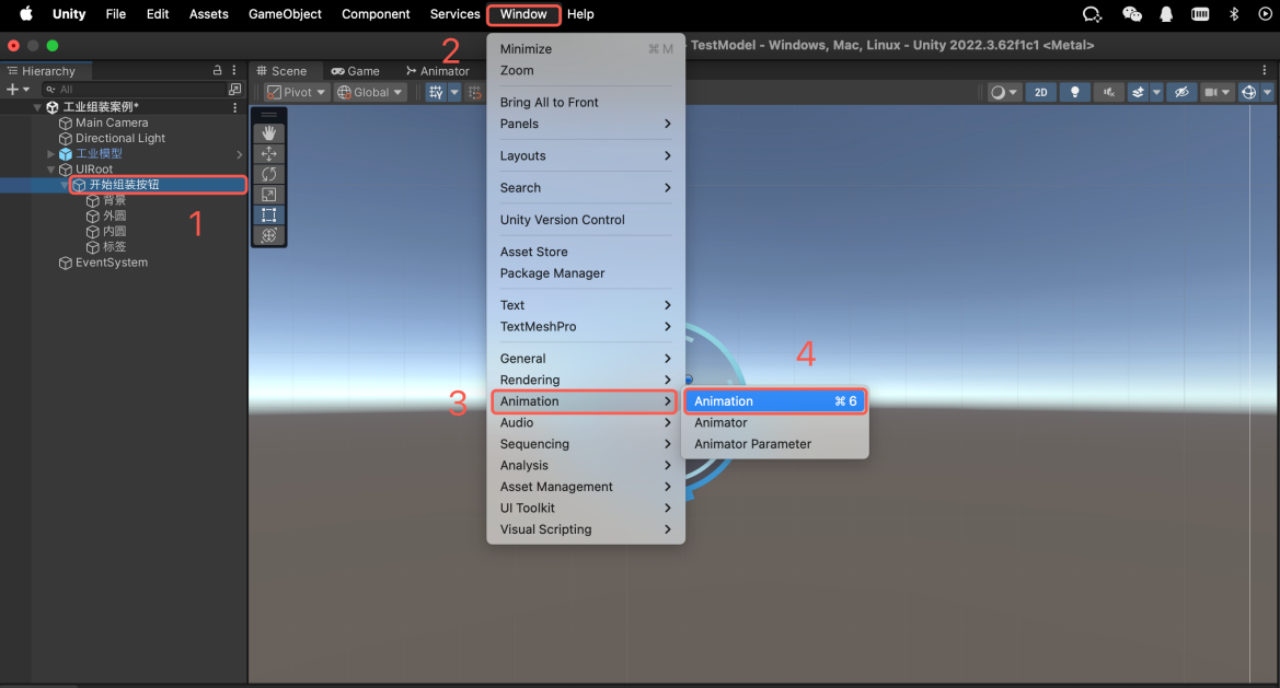The height and width of the screenshot is (688, 1280).
Task: Click the Bluetooth menu bar icon
Action: pyautogui.click(x=1234, y=14)
